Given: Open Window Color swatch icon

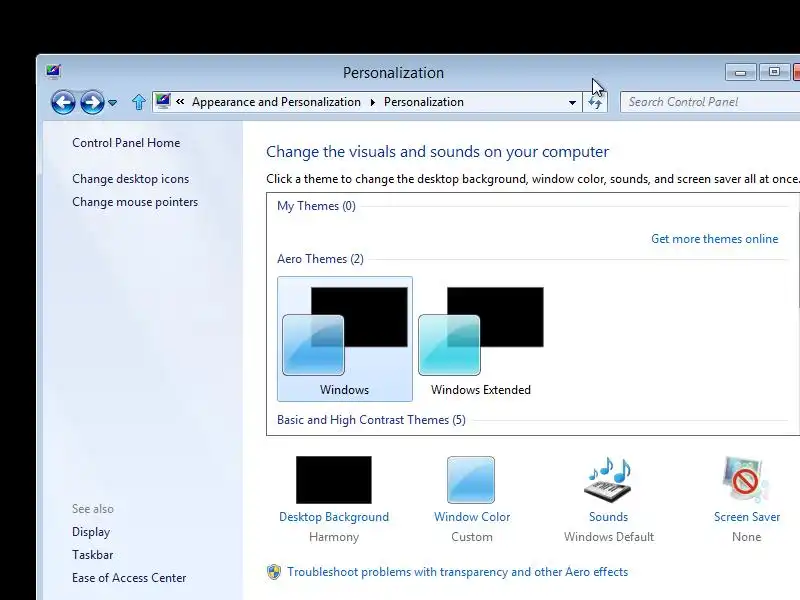Looking at the screenshot, I should click(471, 480).
